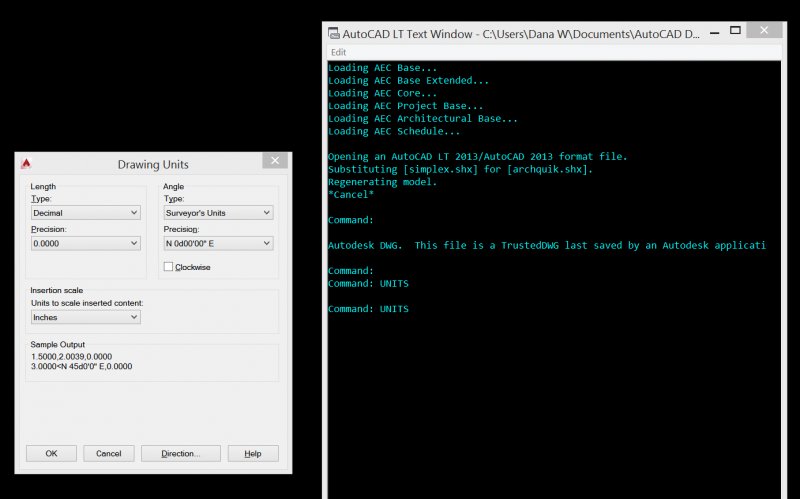Open the Edit menu in Text Window
The height and width of the screenshot is (499, 800).
click(x=338, y=52)
